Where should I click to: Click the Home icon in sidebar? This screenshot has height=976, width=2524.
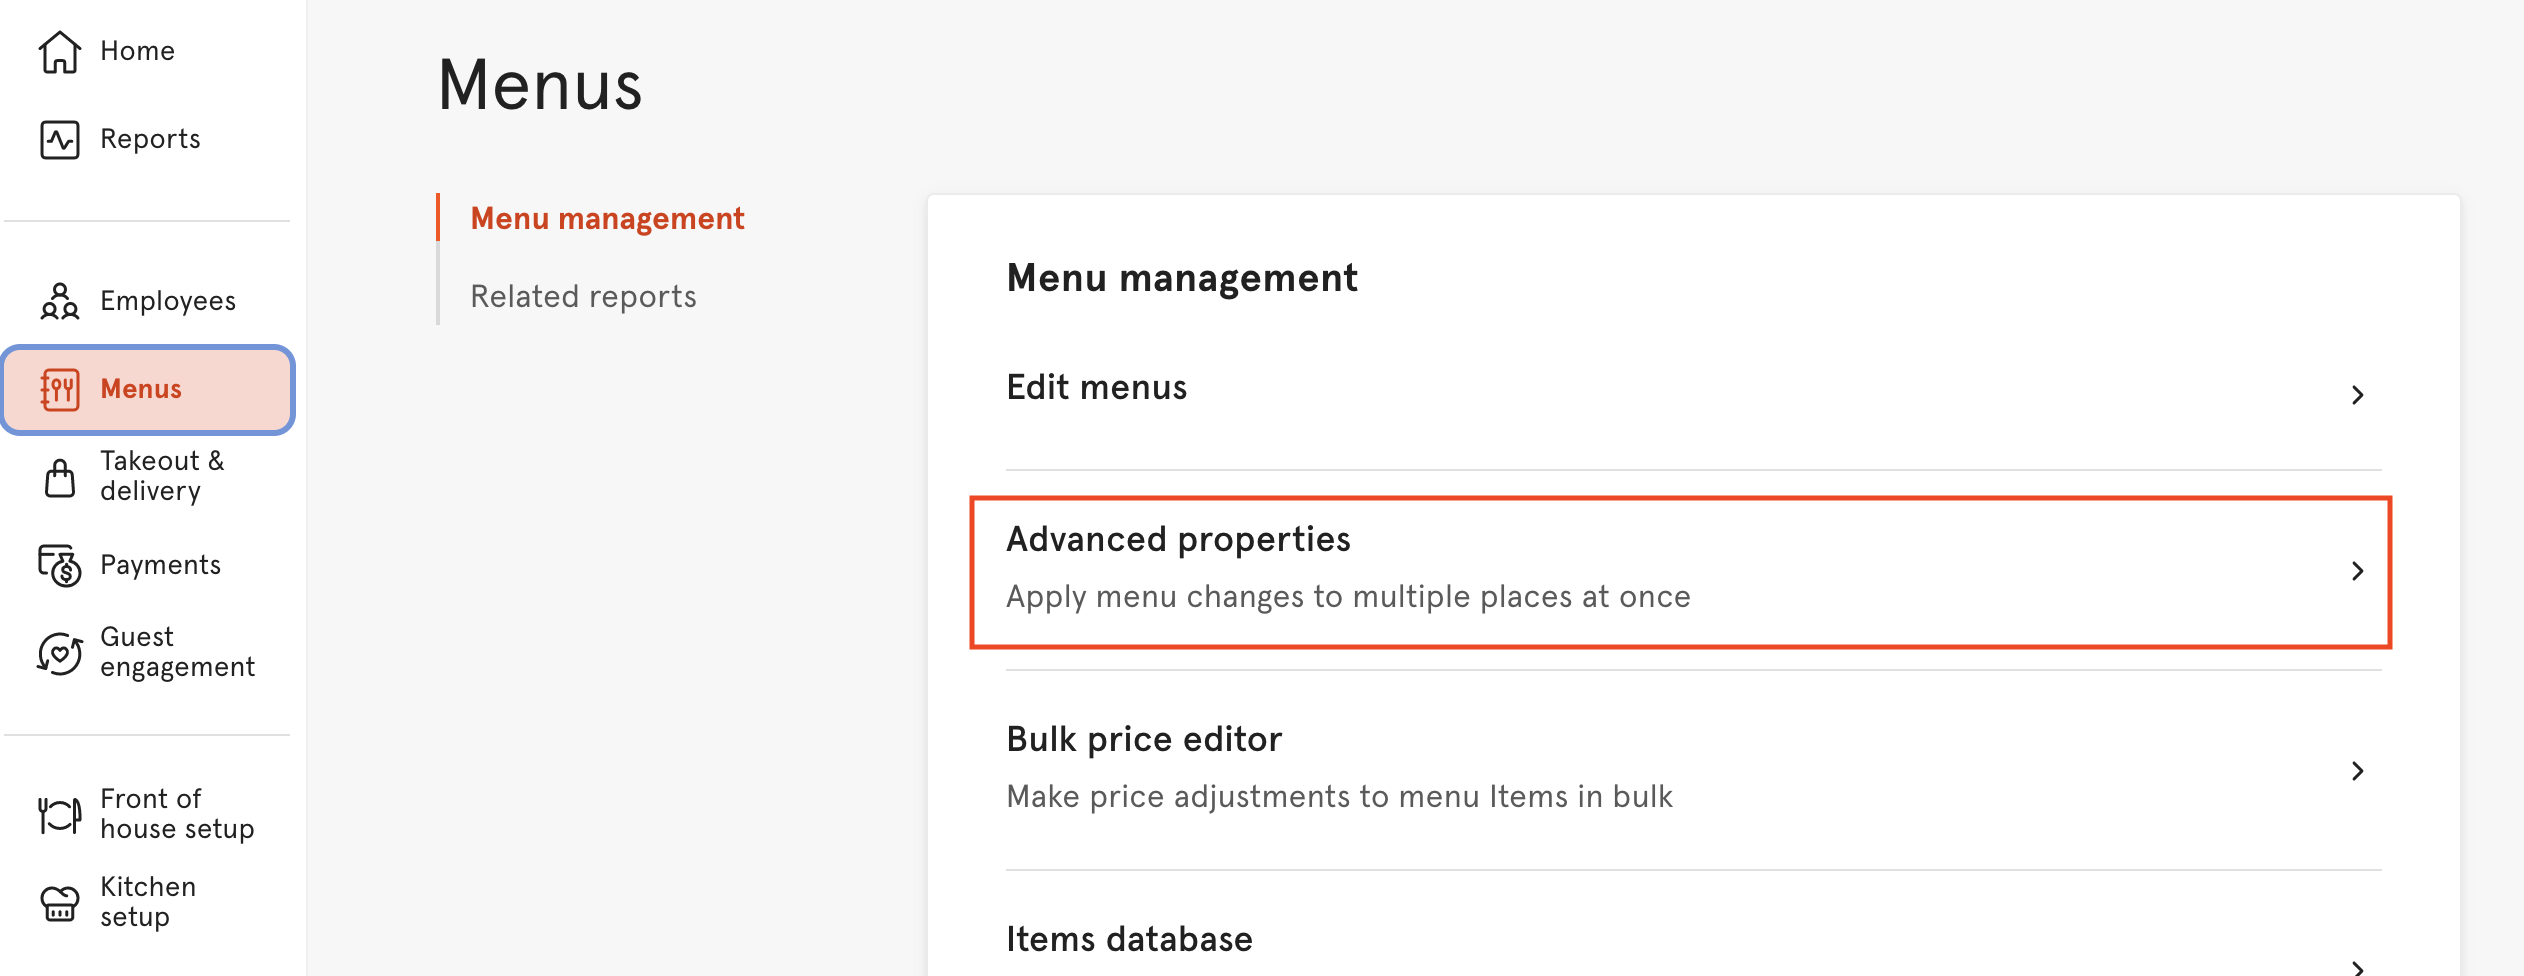[58, 50]
